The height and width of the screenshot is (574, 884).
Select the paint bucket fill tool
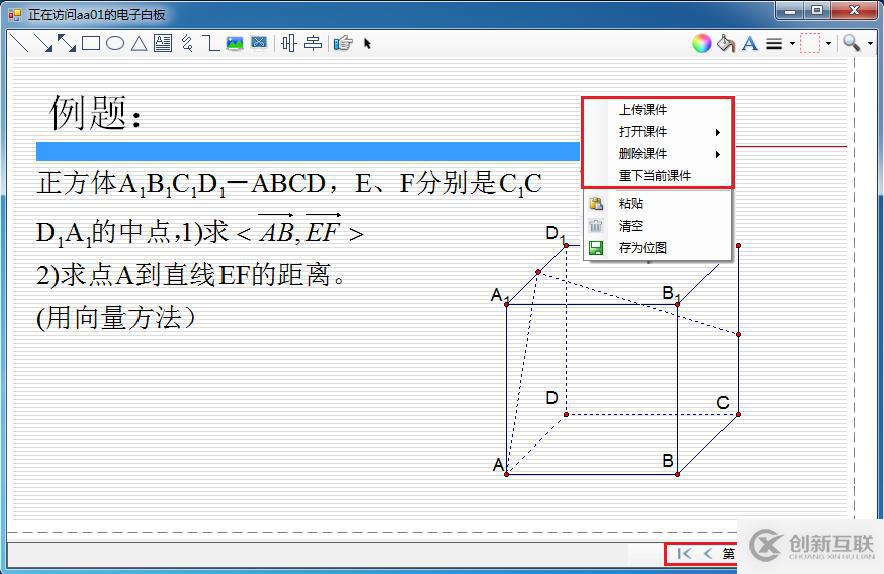tap(726, 43)
